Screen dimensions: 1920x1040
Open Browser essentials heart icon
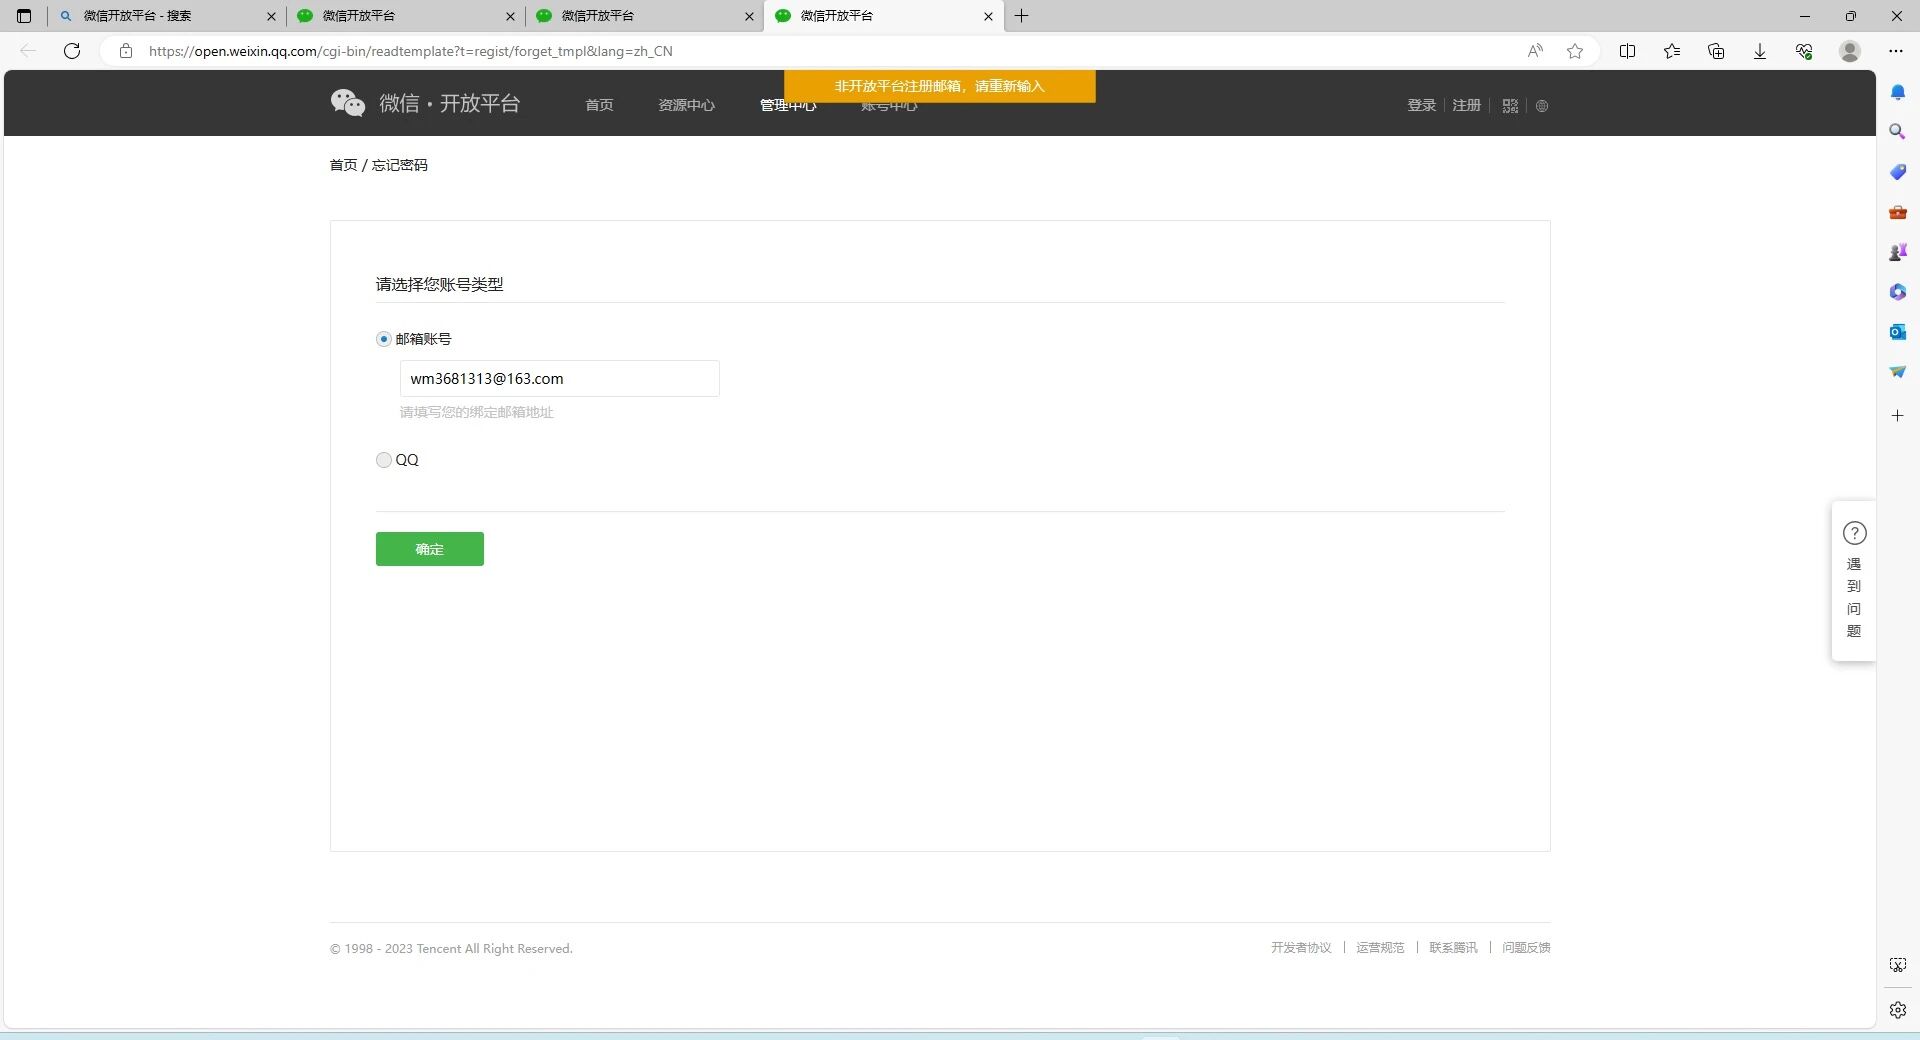pyautogui.click(x=1804, y=51)
